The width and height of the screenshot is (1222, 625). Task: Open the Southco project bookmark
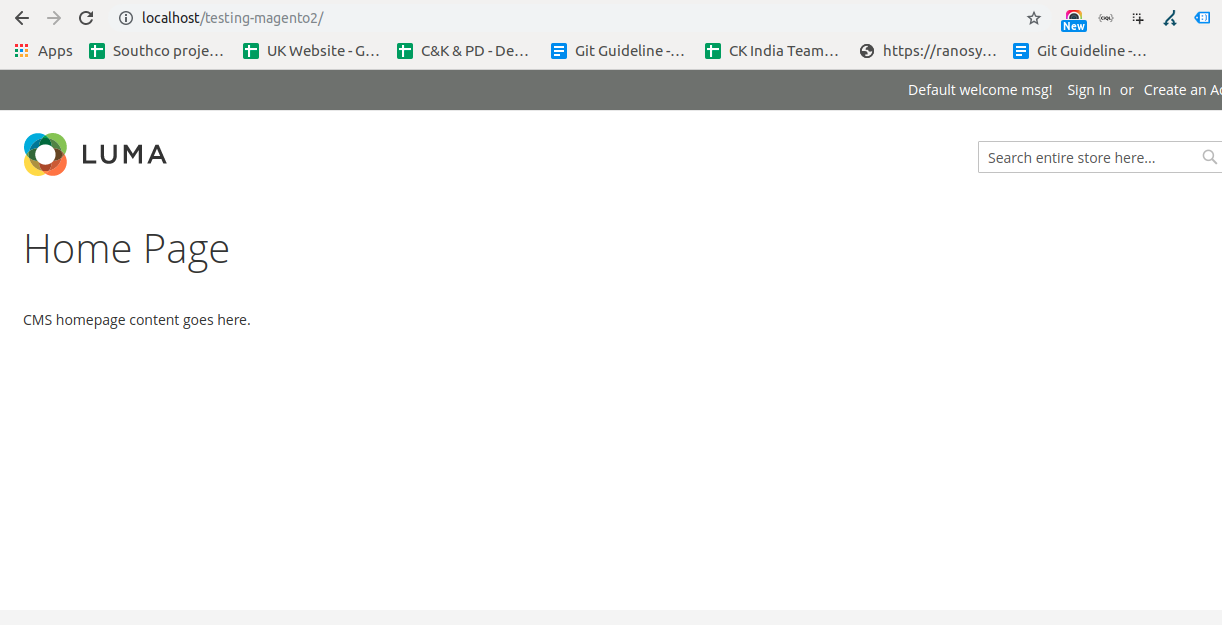coord(157,51)
